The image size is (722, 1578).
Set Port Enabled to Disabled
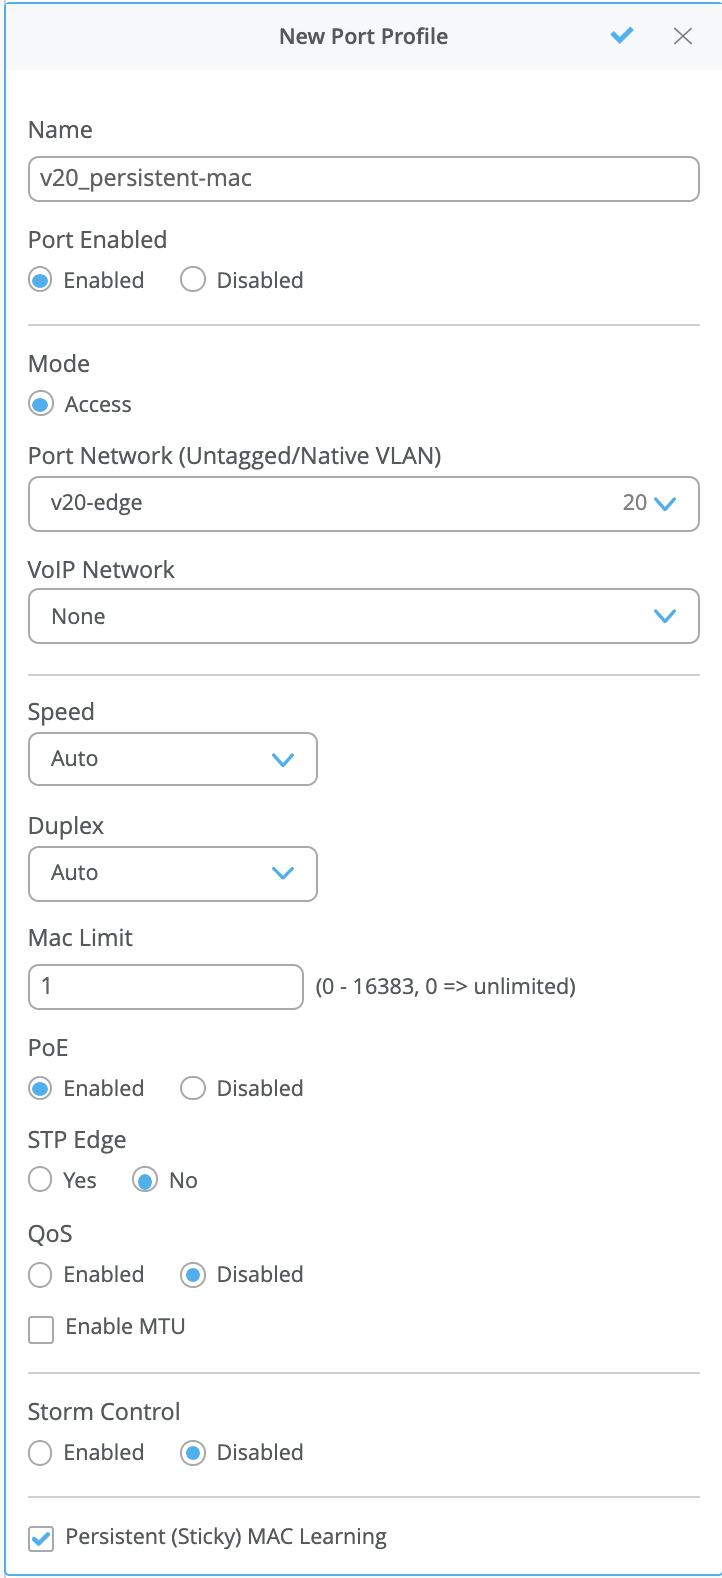(x=193, y=280)
